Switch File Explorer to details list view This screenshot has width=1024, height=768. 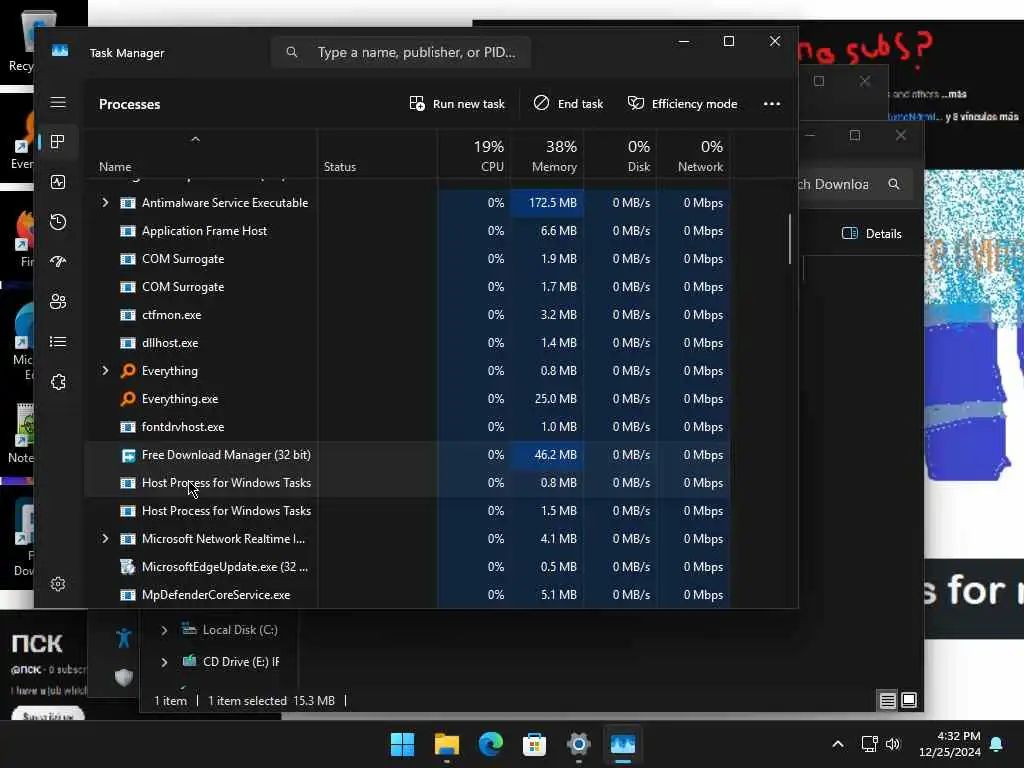(x=888, y=700)
